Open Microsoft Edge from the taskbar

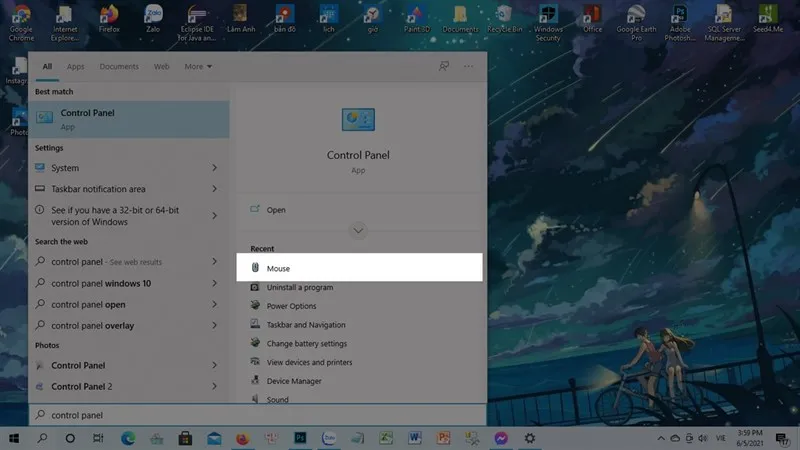pyautogui.click(x=128, y=438)
